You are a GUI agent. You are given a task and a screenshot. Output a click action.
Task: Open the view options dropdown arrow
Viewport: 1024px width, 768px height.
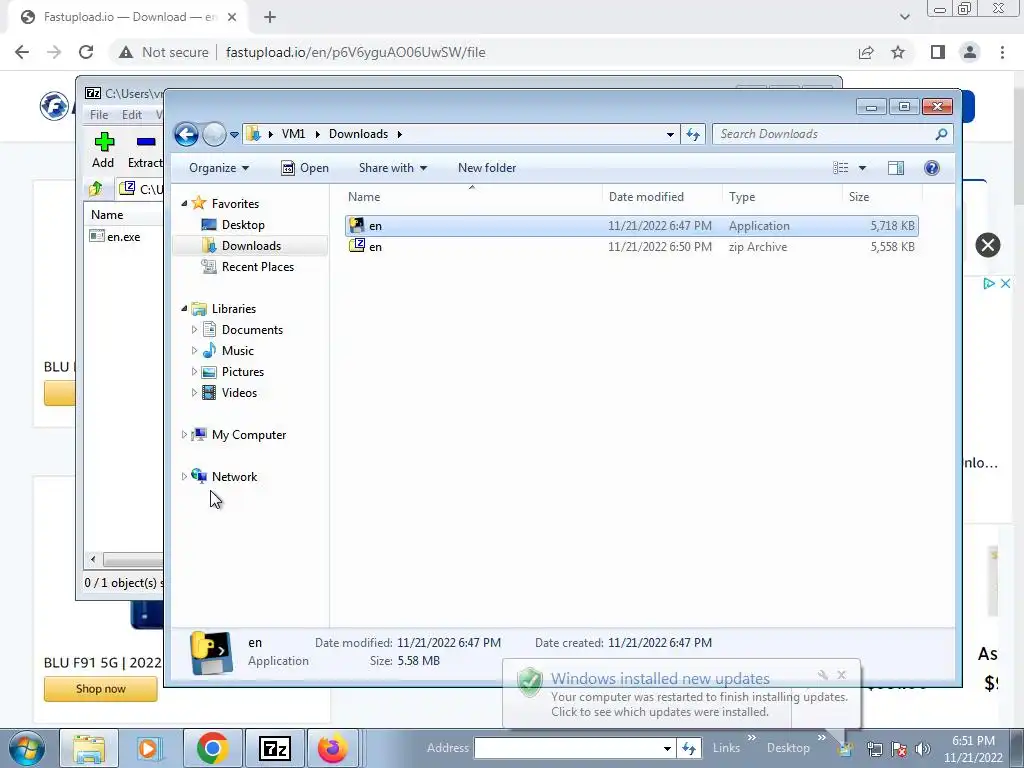[x=862, y=168]
